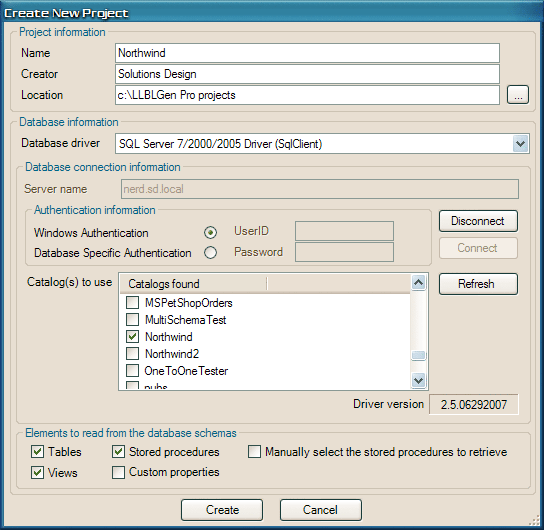Enable manually select stored procedures option

[254, 452]
